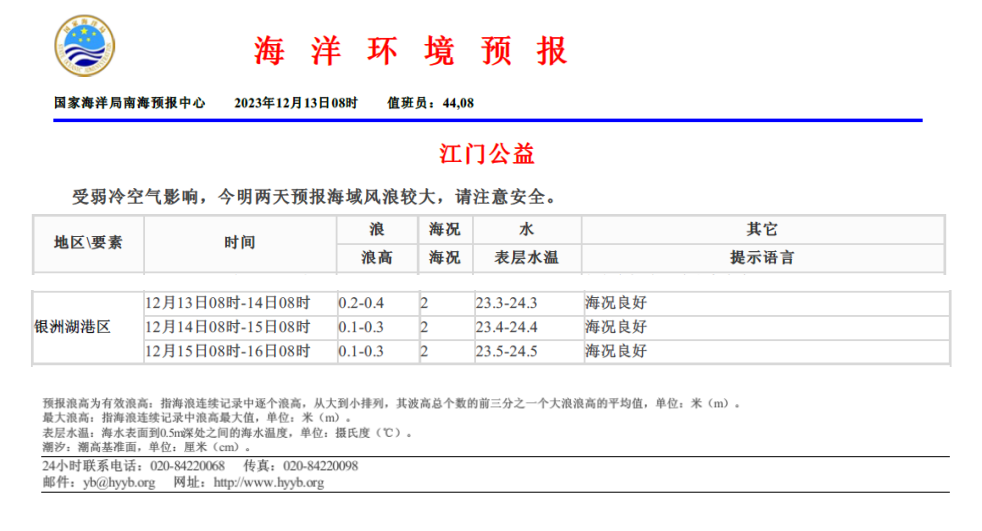Open the yb@hyyb.org email link
Viewport: 982px width, 531px height.
[x=119, y=483]
